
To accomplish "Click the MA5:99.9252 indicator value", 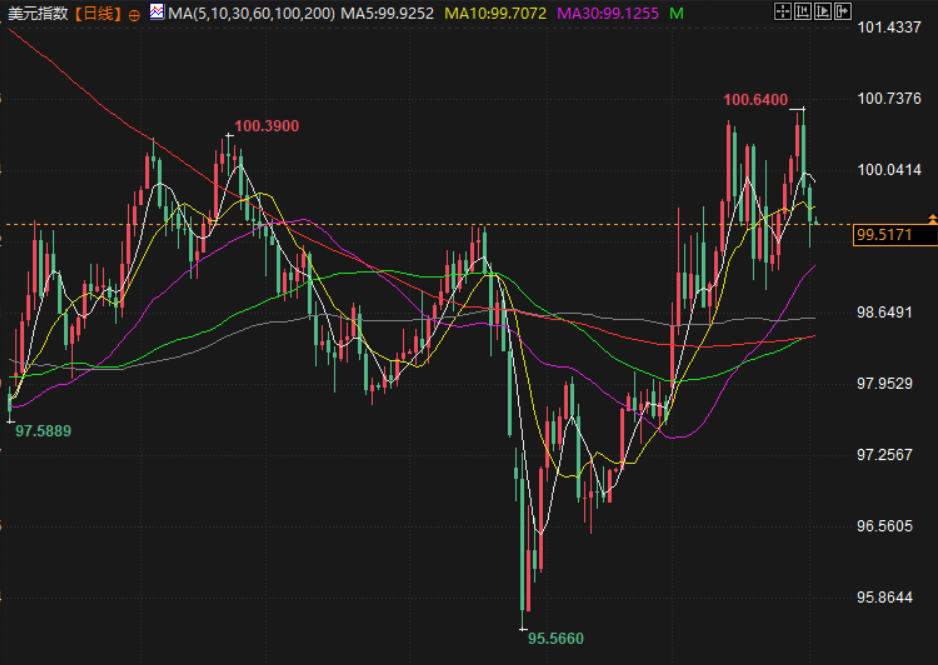I will coord(387,13).
